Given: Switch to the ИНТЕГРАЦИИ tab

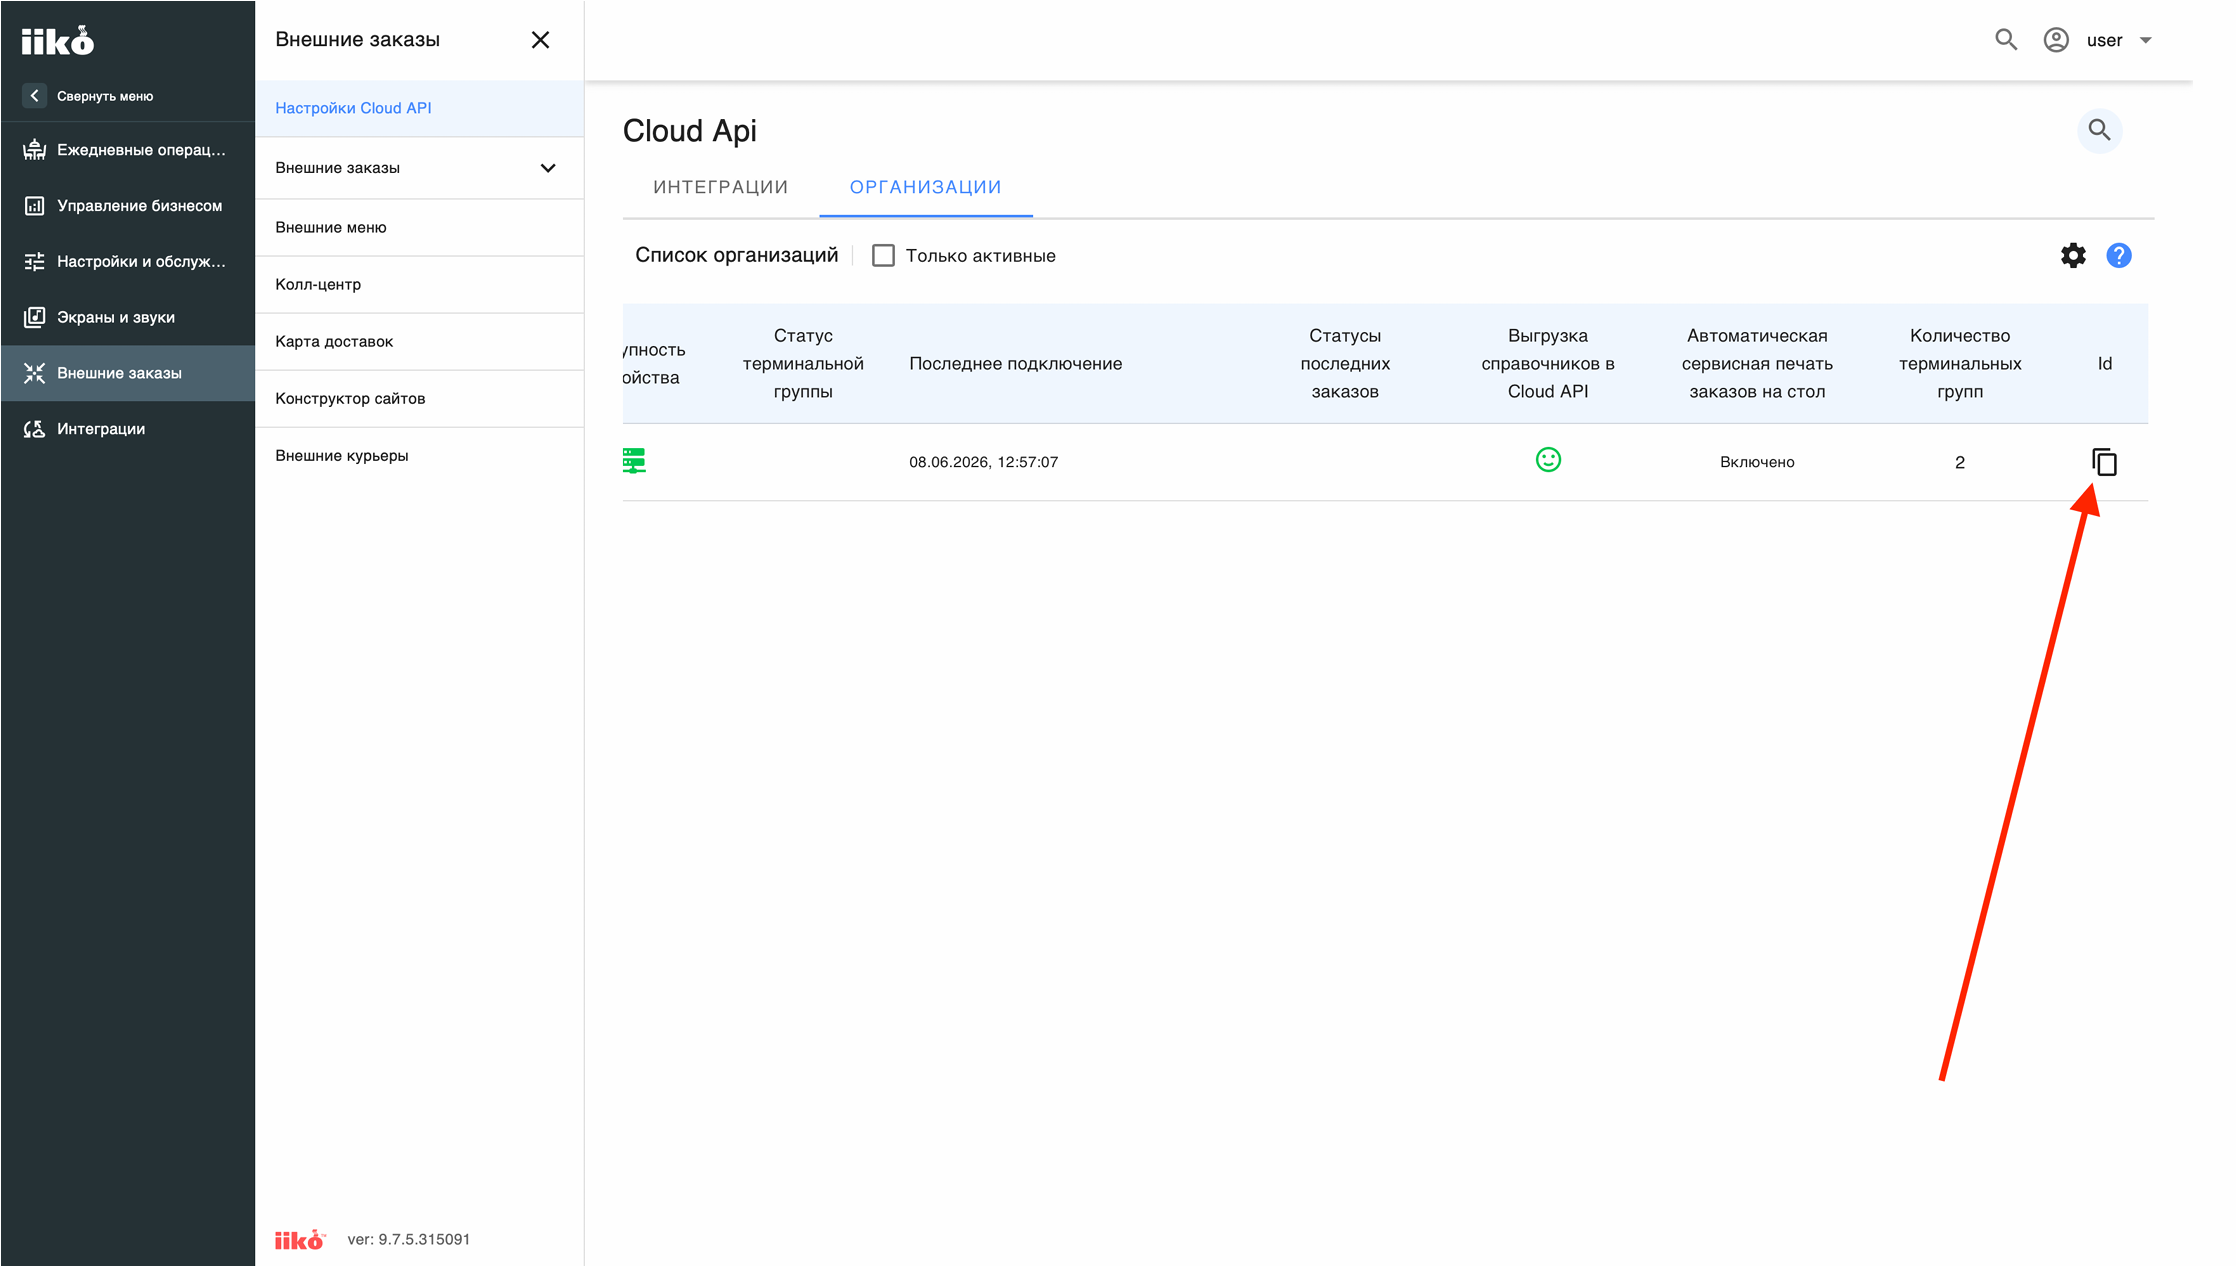Looking at the screenshot, I should pyautogui.click(x=720, y=187).
